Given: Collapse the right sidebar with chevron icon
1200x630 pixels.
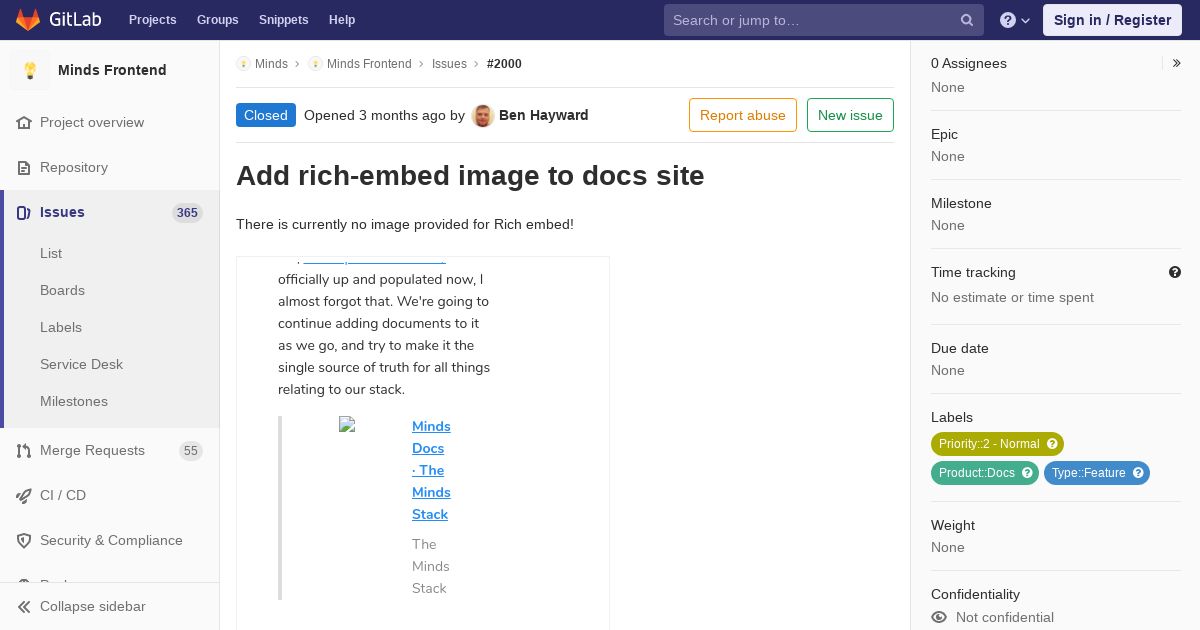Looking at the screenshot, I should pos(1177,63).
